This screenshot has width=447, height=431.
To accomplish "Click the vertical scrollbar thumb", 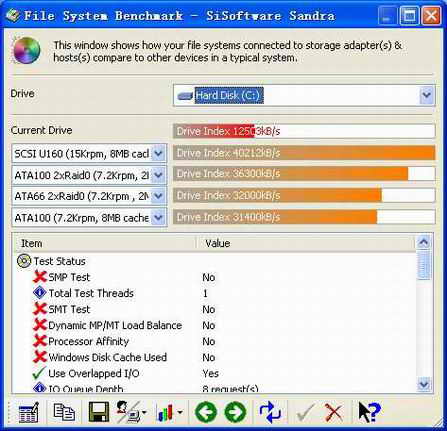I will [424, 265].
